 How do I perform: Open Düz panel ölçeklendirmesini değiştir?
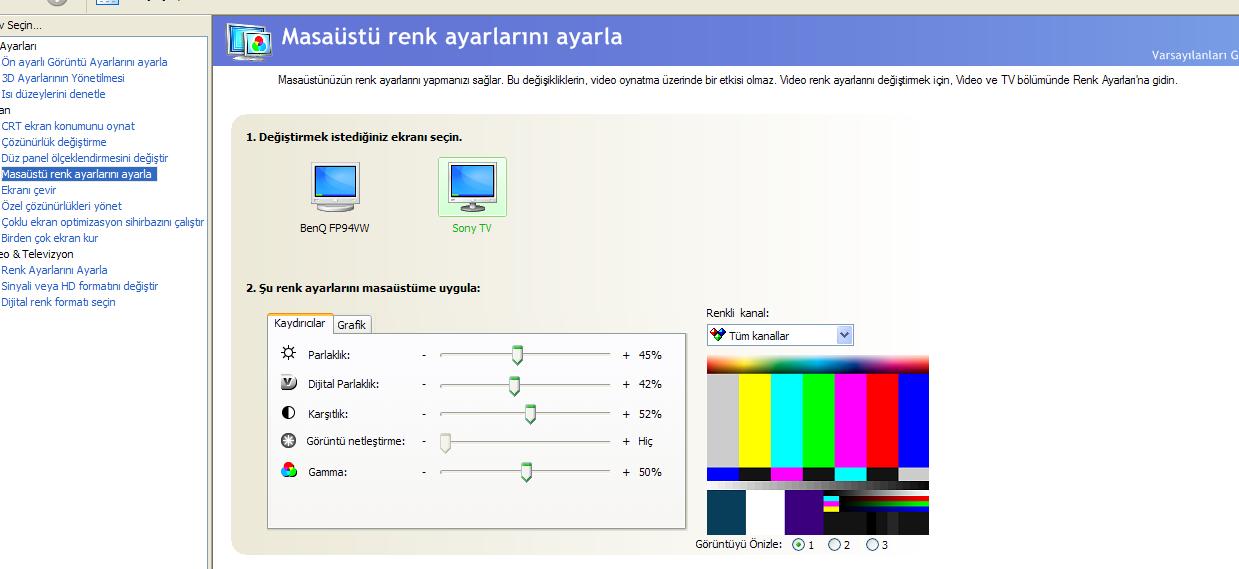[x=84, y=158]
